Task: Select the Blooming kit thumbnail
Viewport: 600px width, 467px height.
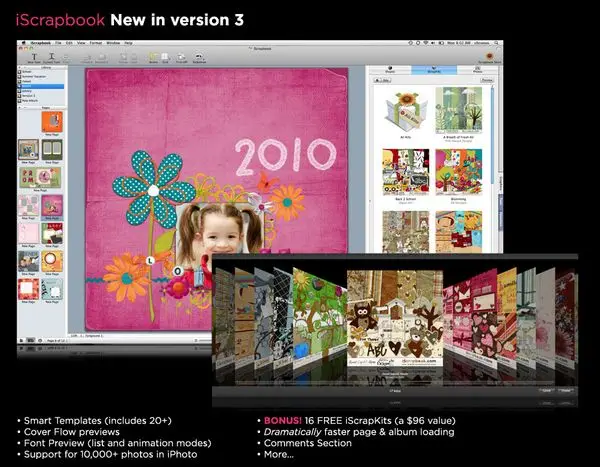Action: [458, 172]
